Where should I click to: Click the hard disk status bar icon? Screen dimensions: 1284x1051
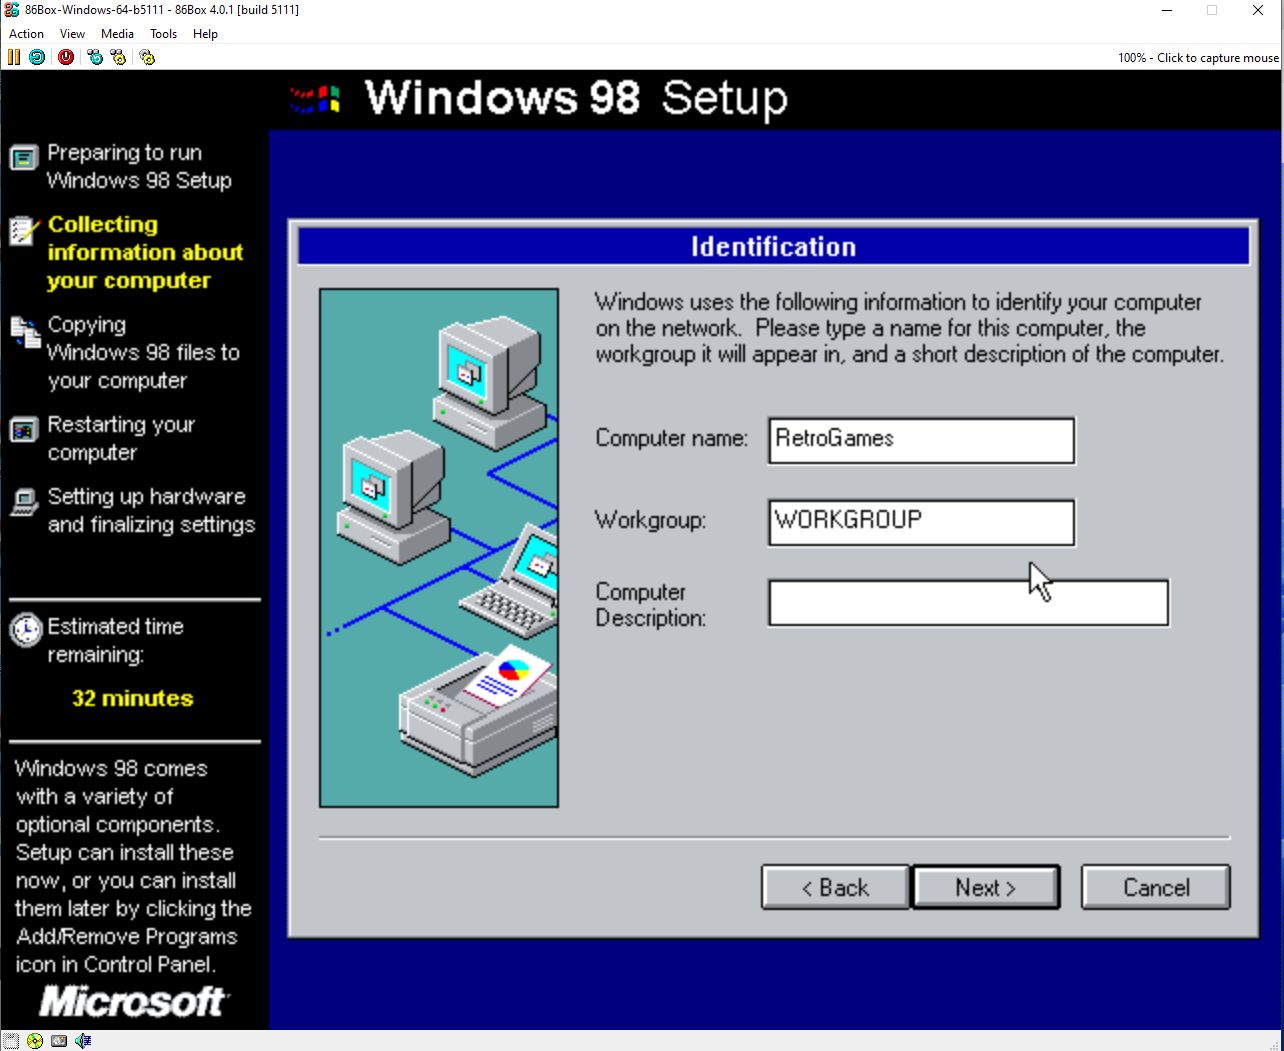tap(59, 1041)
